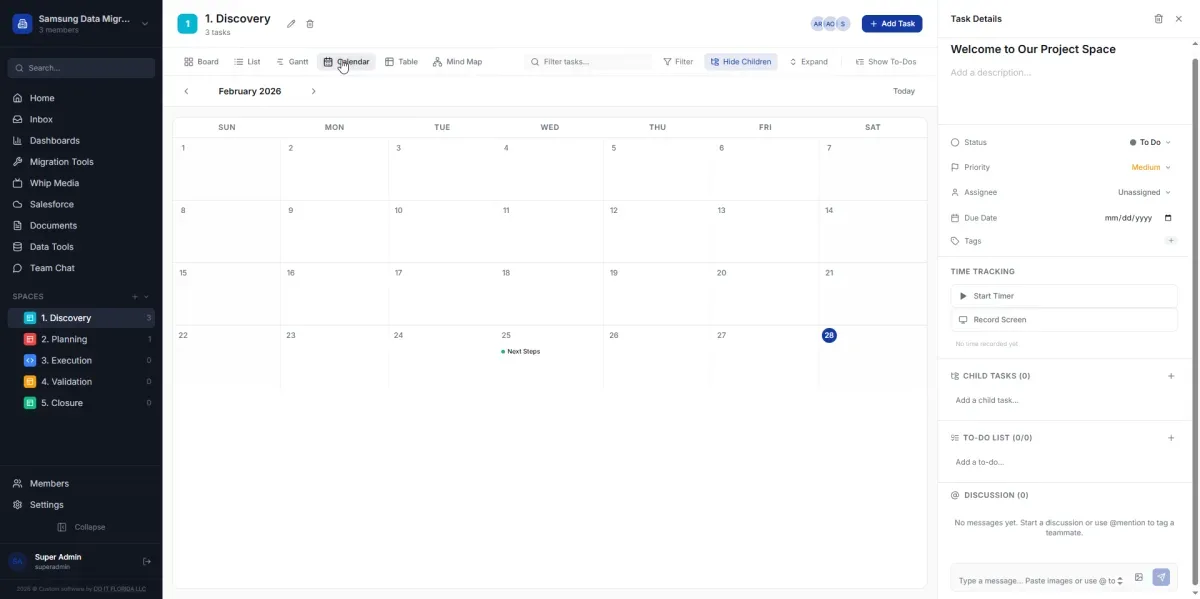Open the Status To Do dropdown
The height and width of the screenshot is (599, 1200).
pyautogui.click(x=1150, y=143)
